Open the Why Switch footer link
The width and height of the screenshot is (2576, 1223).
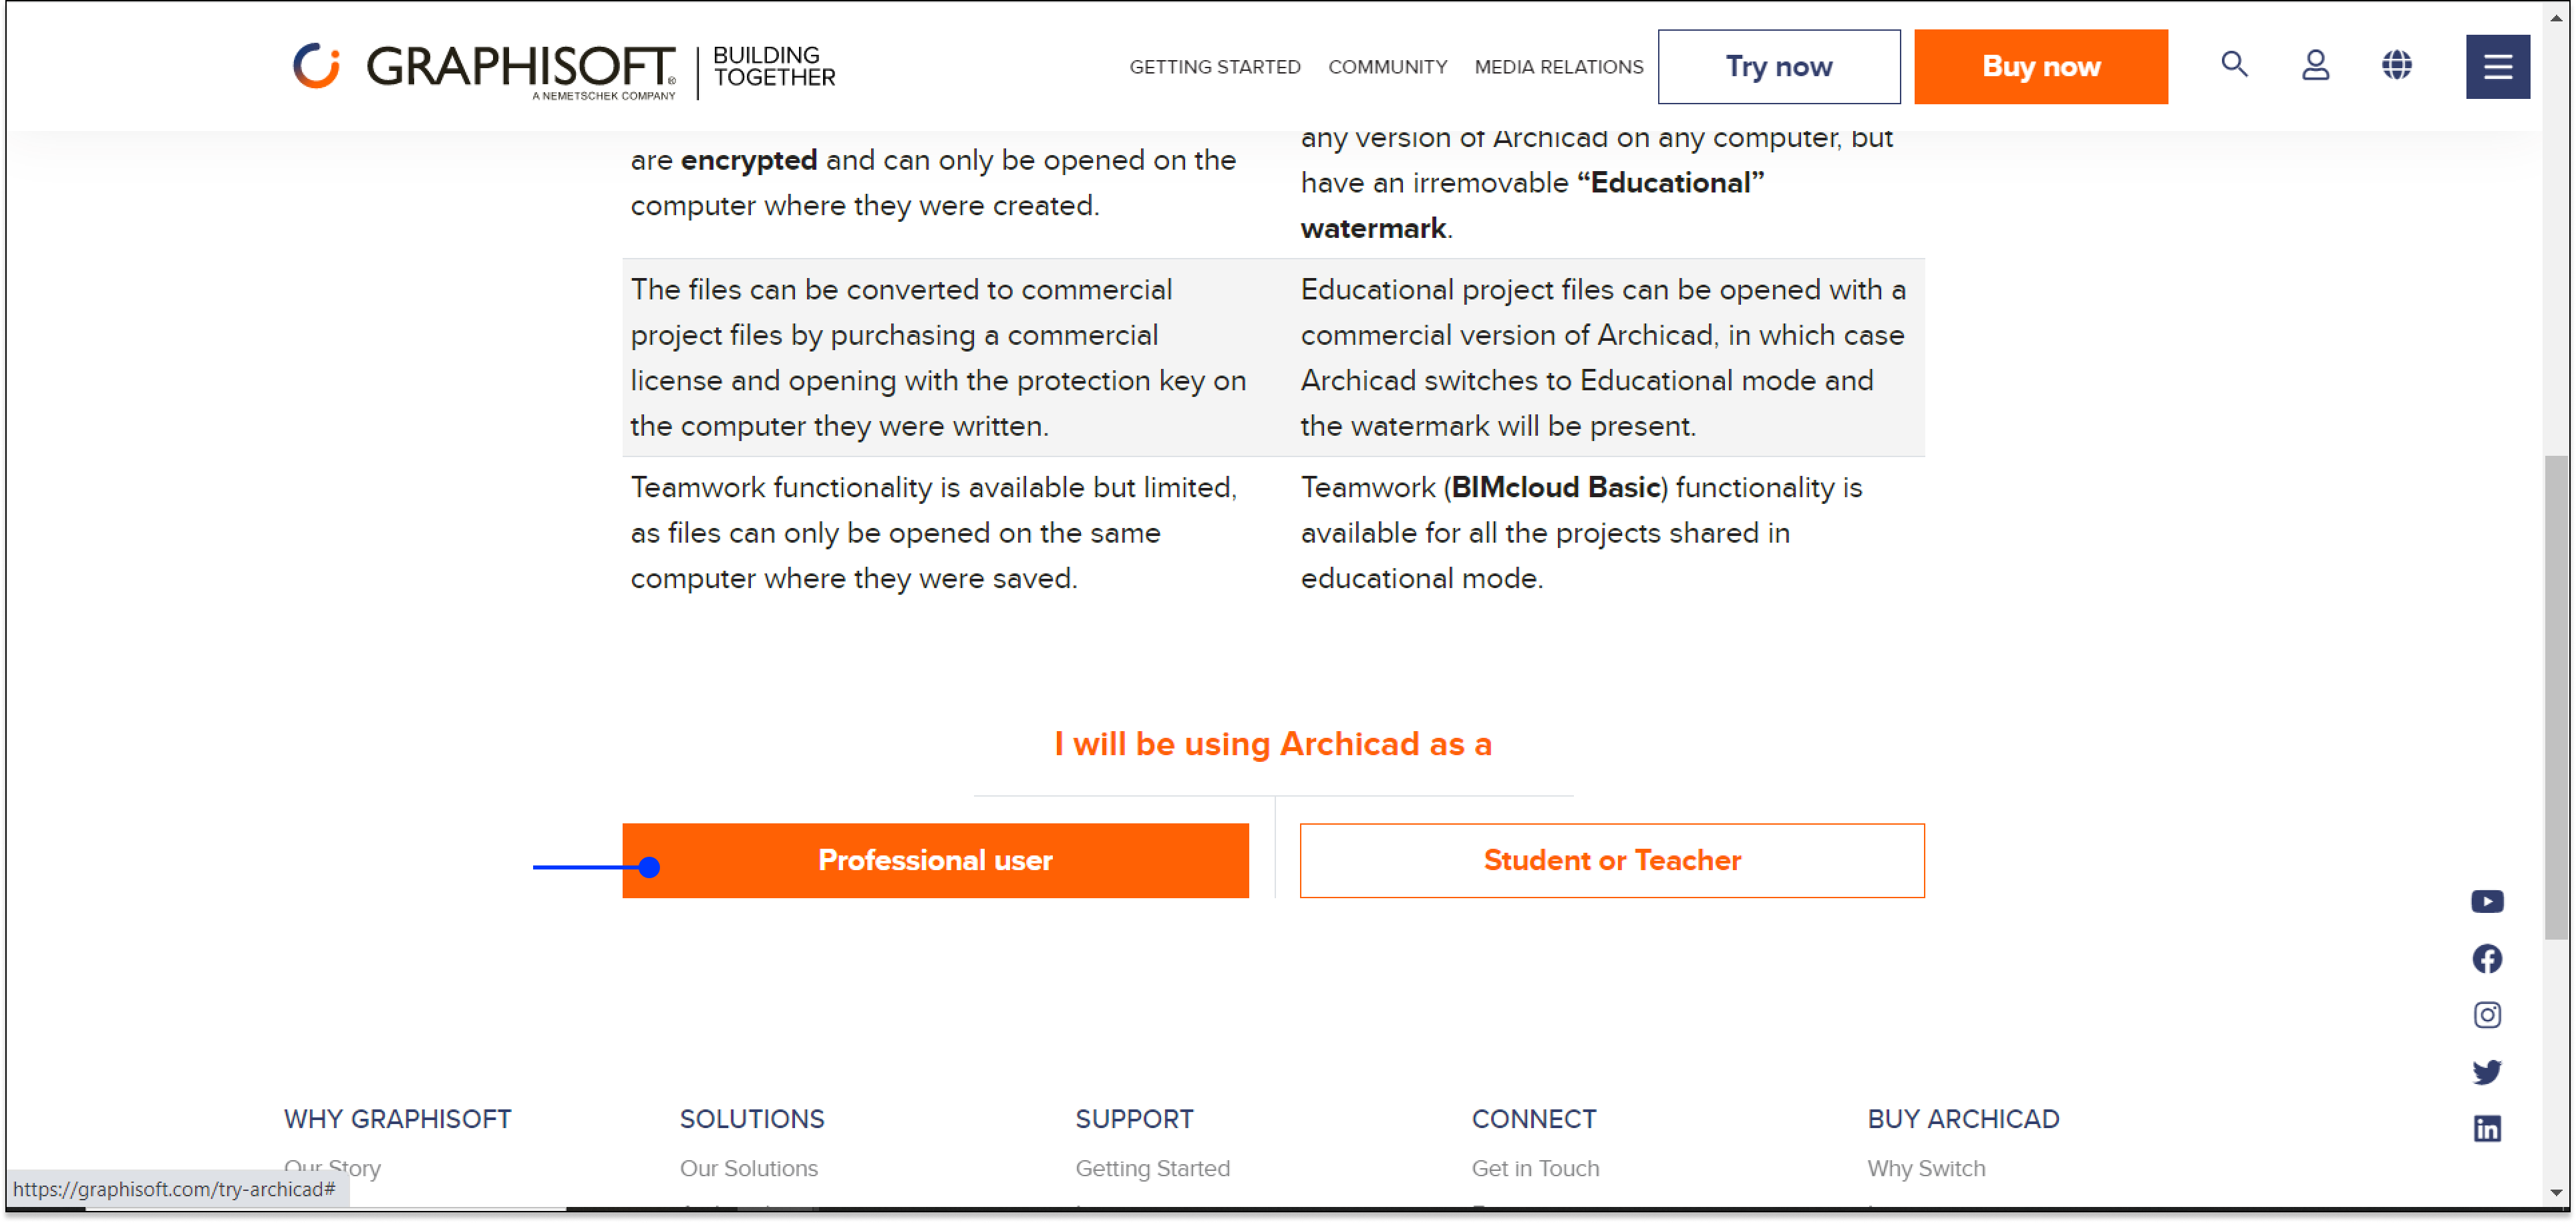point(1925,1168)
